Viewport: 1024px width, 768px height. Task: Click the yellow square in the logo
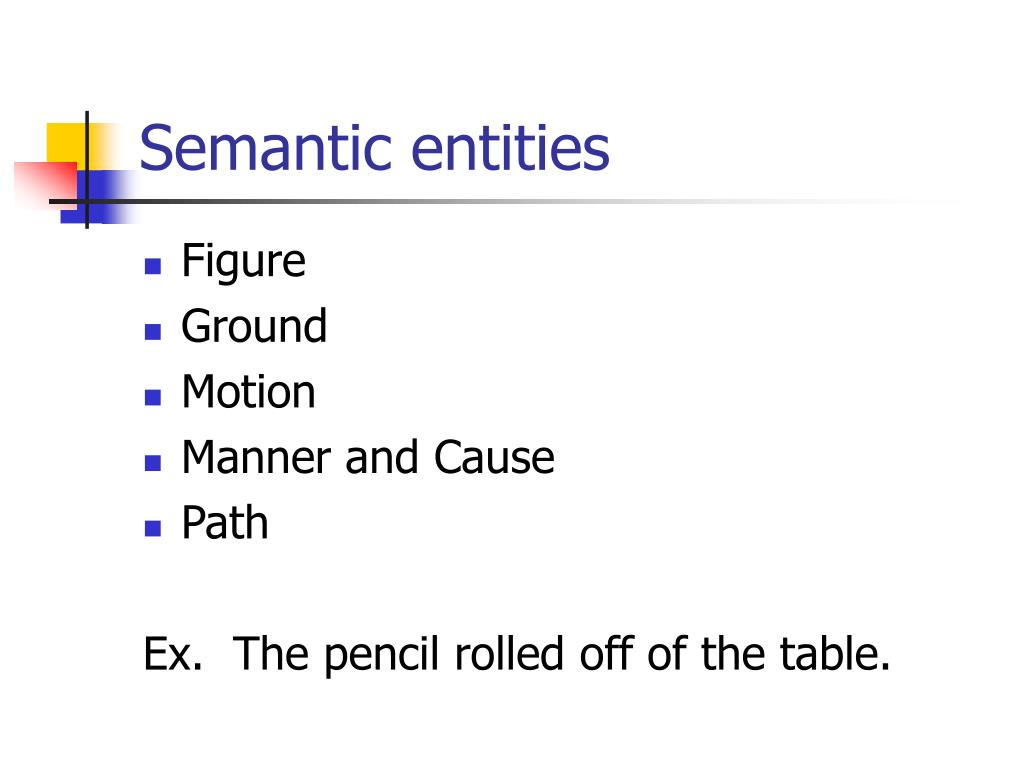[x=67, y=144]
